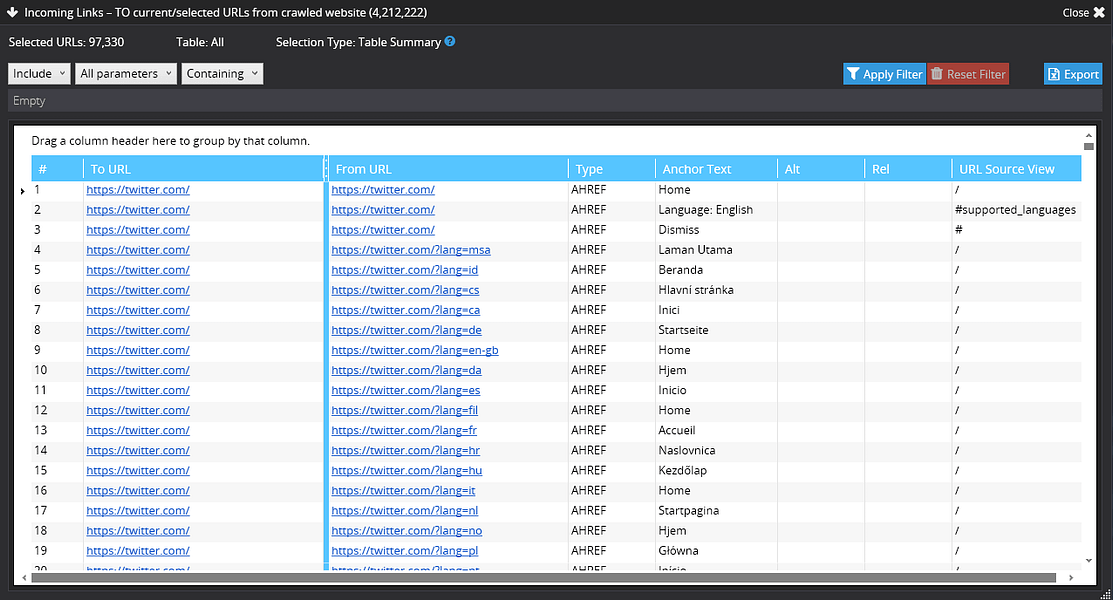Select the 'Startpagina' anchor text cell
This screenshot has height=600, width=1113.
[x=716, y=511]
